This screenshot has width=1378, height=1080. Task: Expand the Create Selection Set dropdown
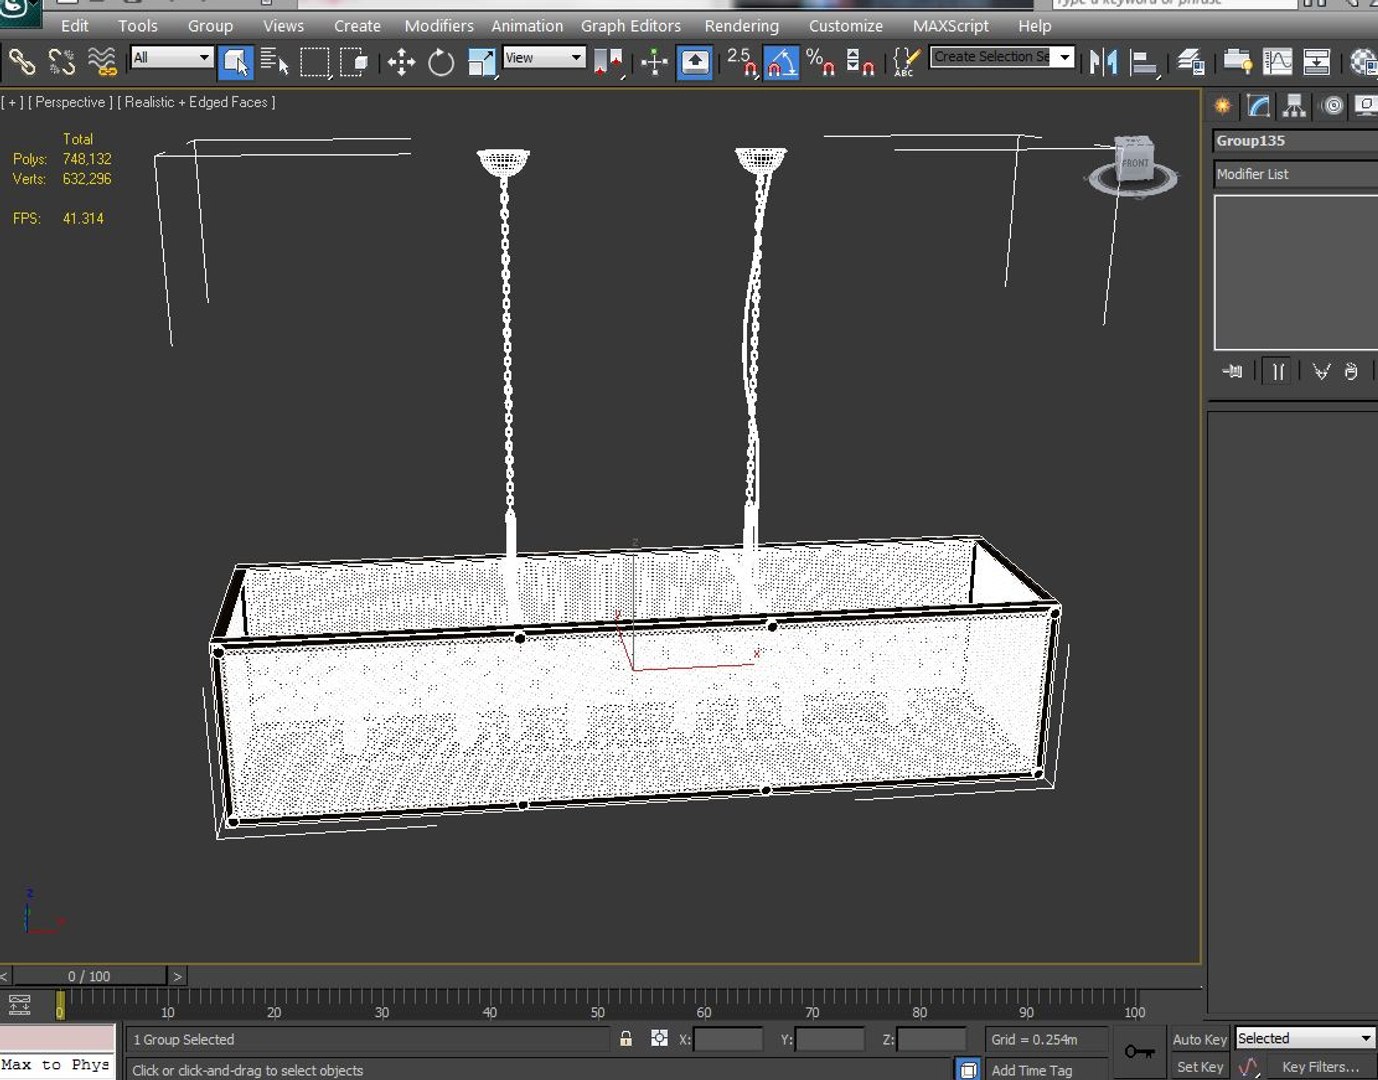1066,57
